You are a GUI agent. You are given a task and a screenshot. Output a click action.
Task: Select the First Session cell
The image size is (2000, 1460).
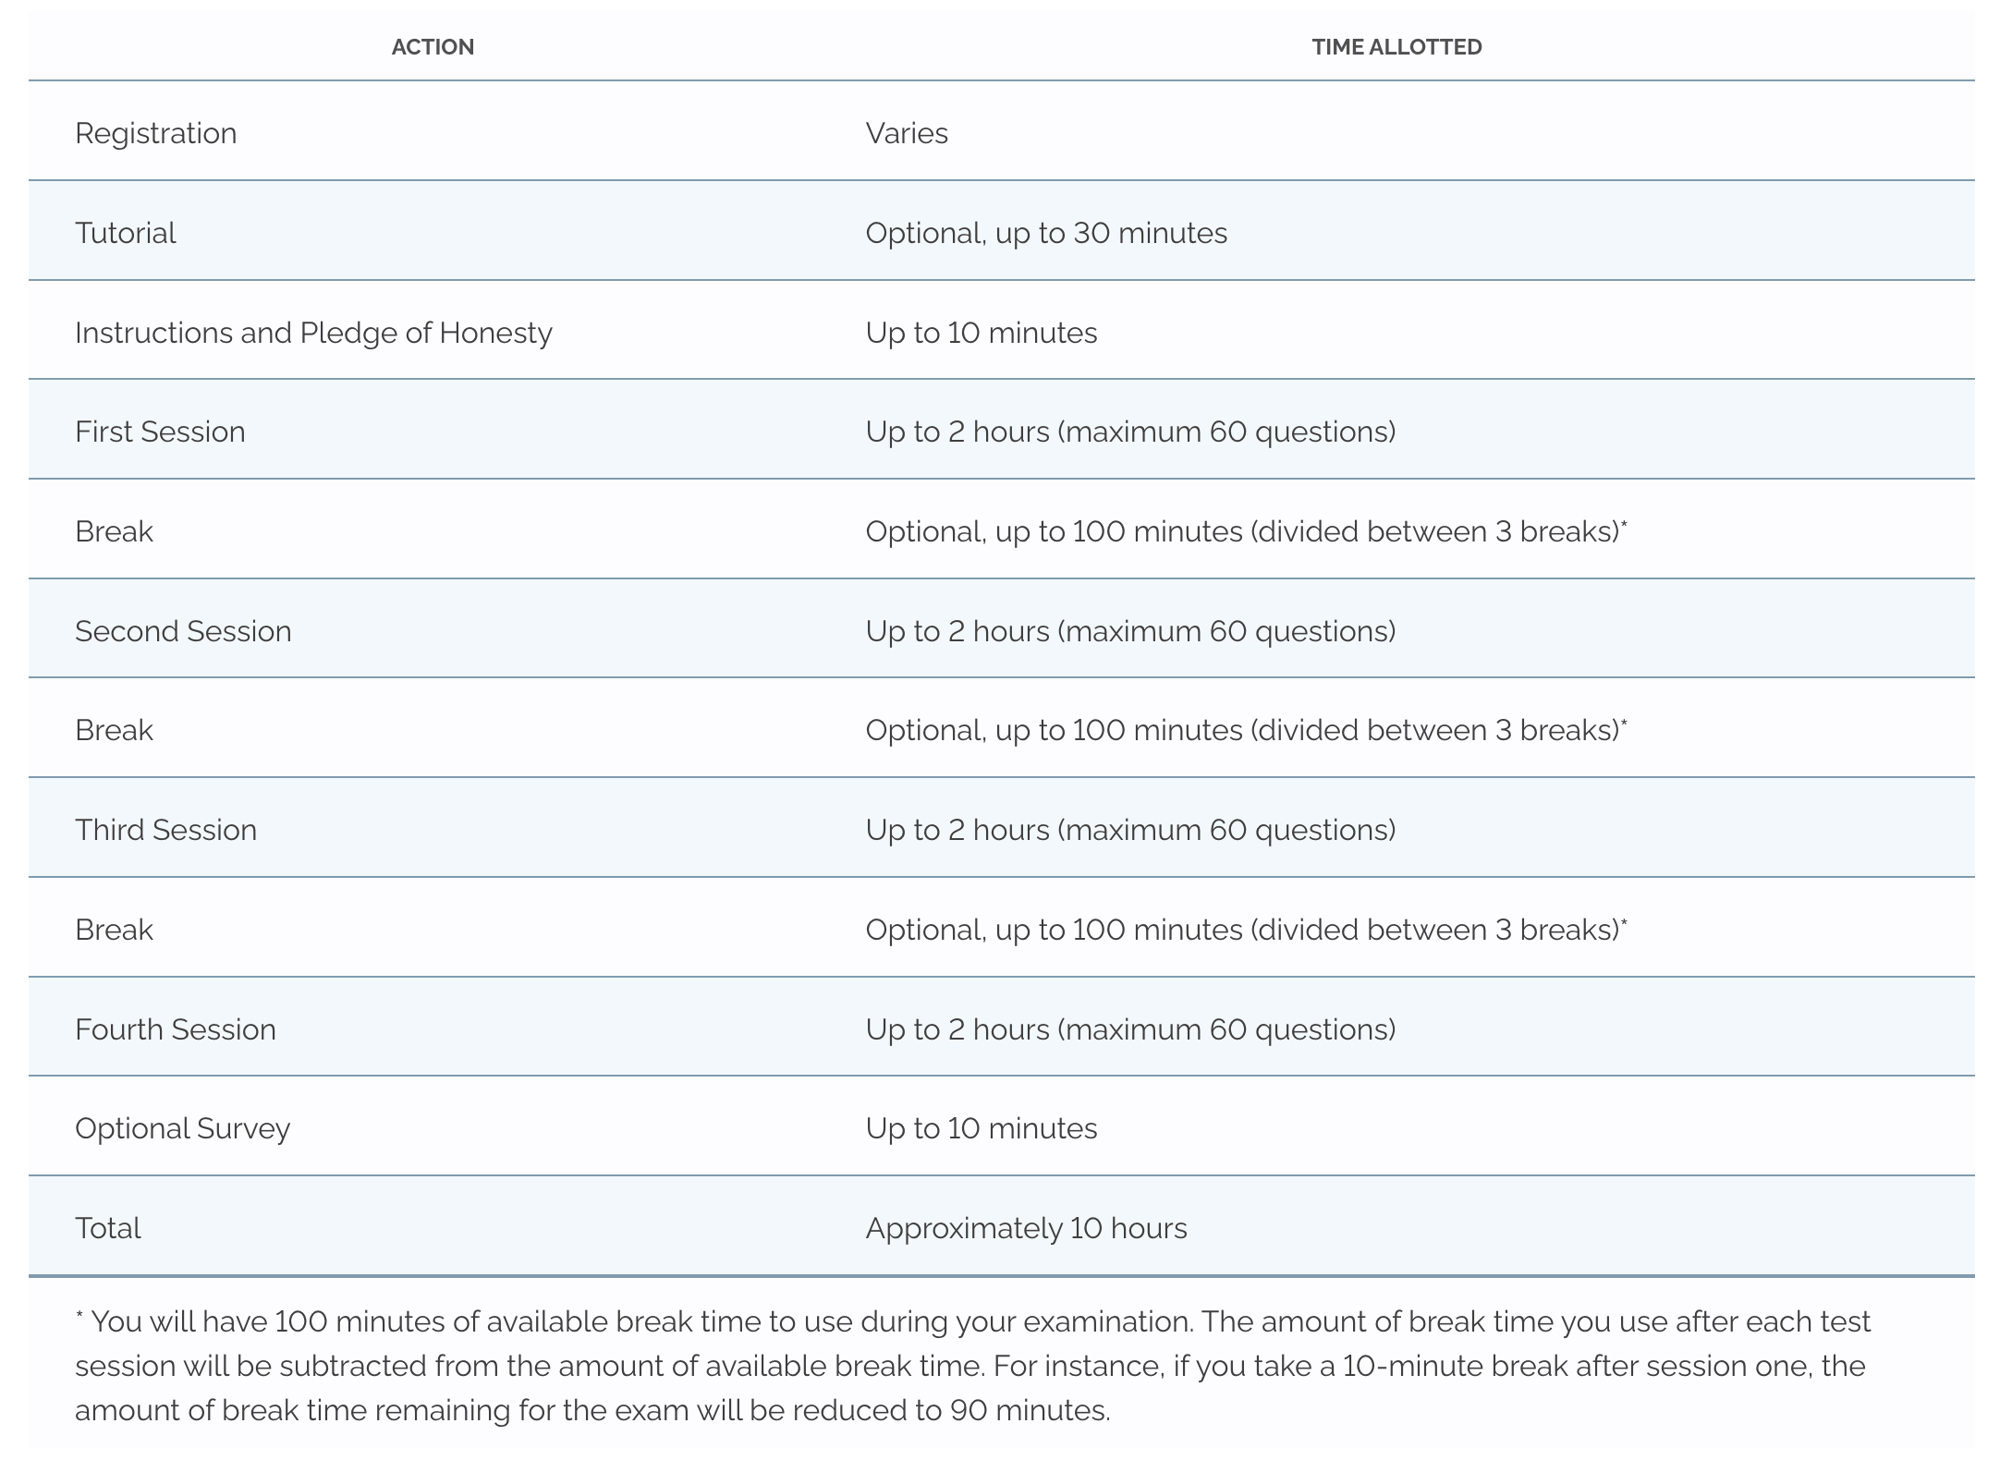coord(160,432)
